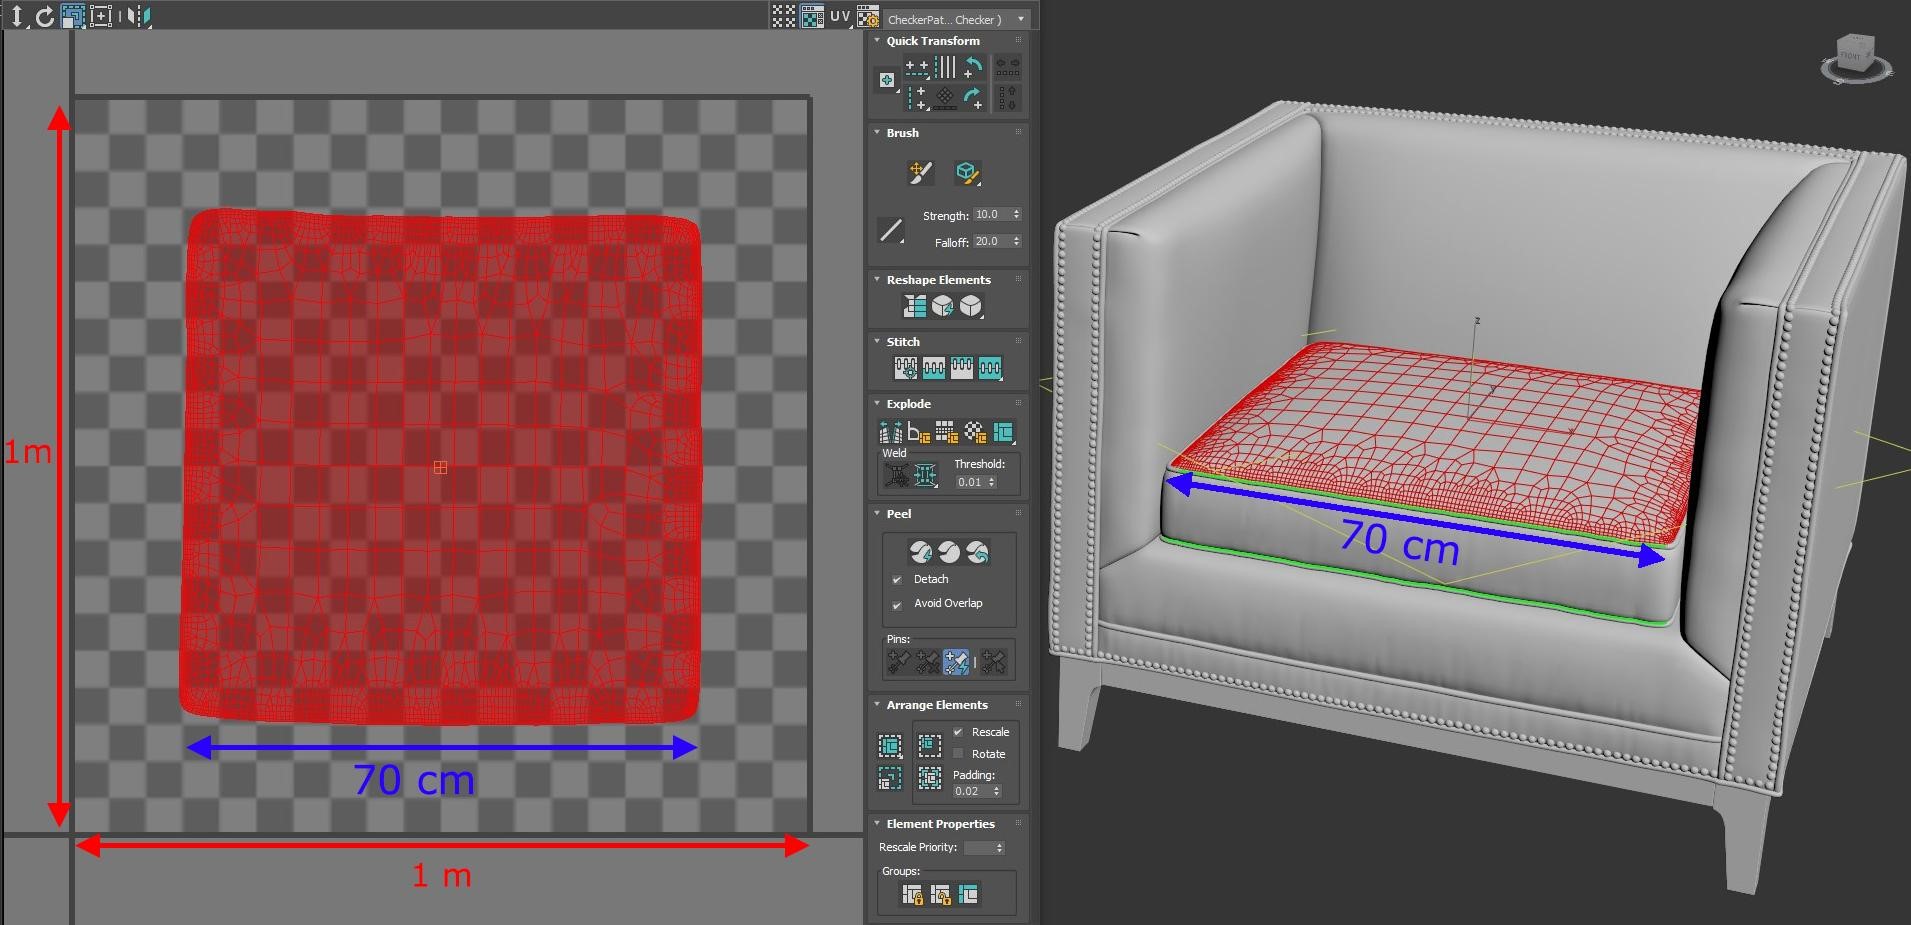The width and height of the screenshot is (1911, 925).
Task: Click the Reset Peel icon
Action: click(978, 552)
